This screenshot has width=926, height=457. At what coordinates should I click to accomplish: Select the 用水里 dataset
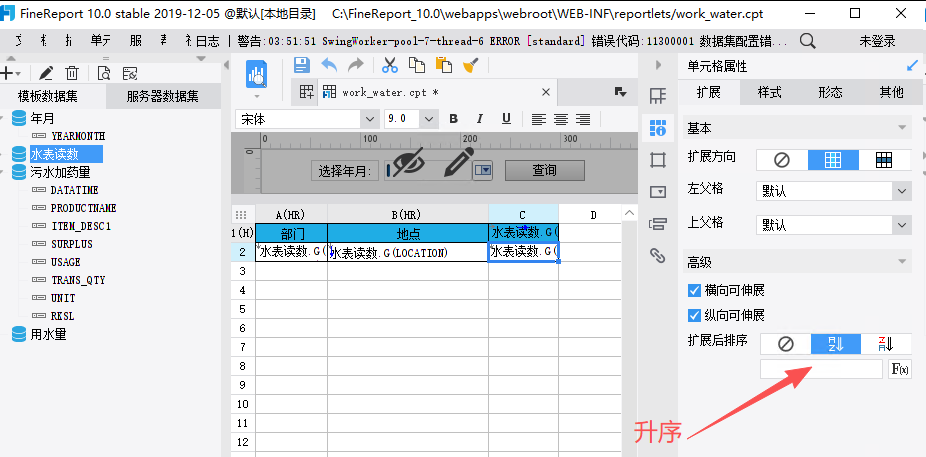coord(48,335)
